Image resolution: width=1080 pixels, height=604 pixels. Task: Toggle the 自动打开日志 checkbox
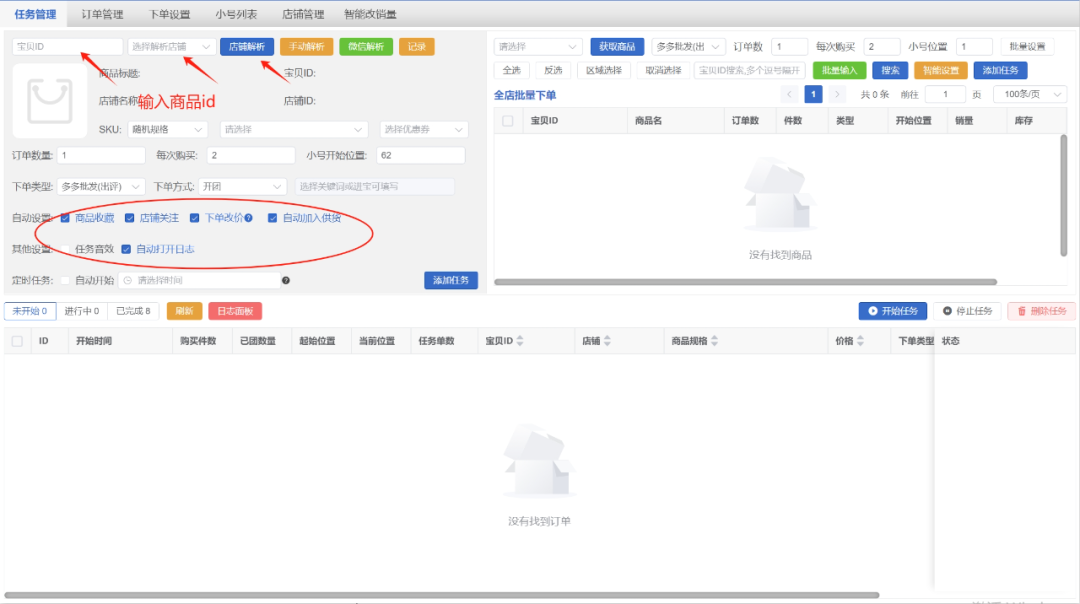[126, 249]
